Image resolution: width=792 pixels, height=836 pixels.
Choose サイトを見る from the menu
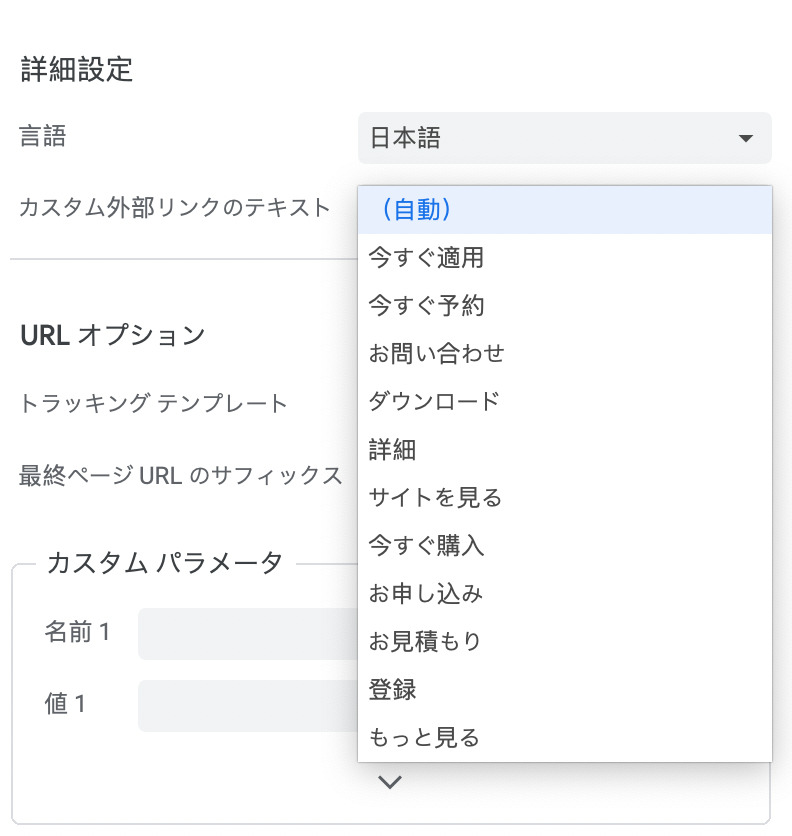tap(564, 497)
